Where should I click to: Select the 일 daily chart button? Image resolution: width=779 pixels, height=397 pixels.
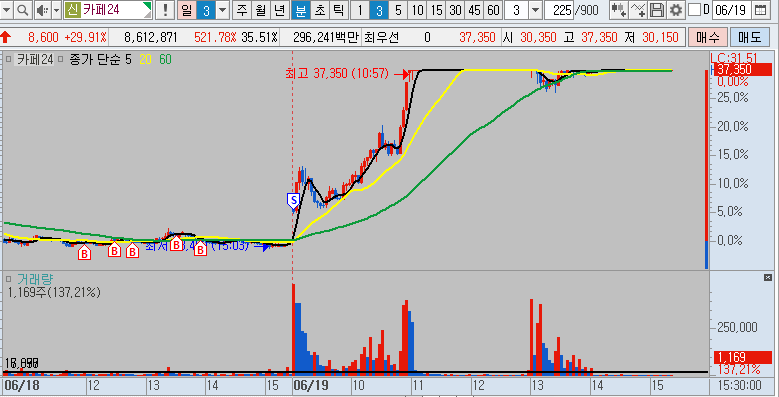(x=186, y=10)
